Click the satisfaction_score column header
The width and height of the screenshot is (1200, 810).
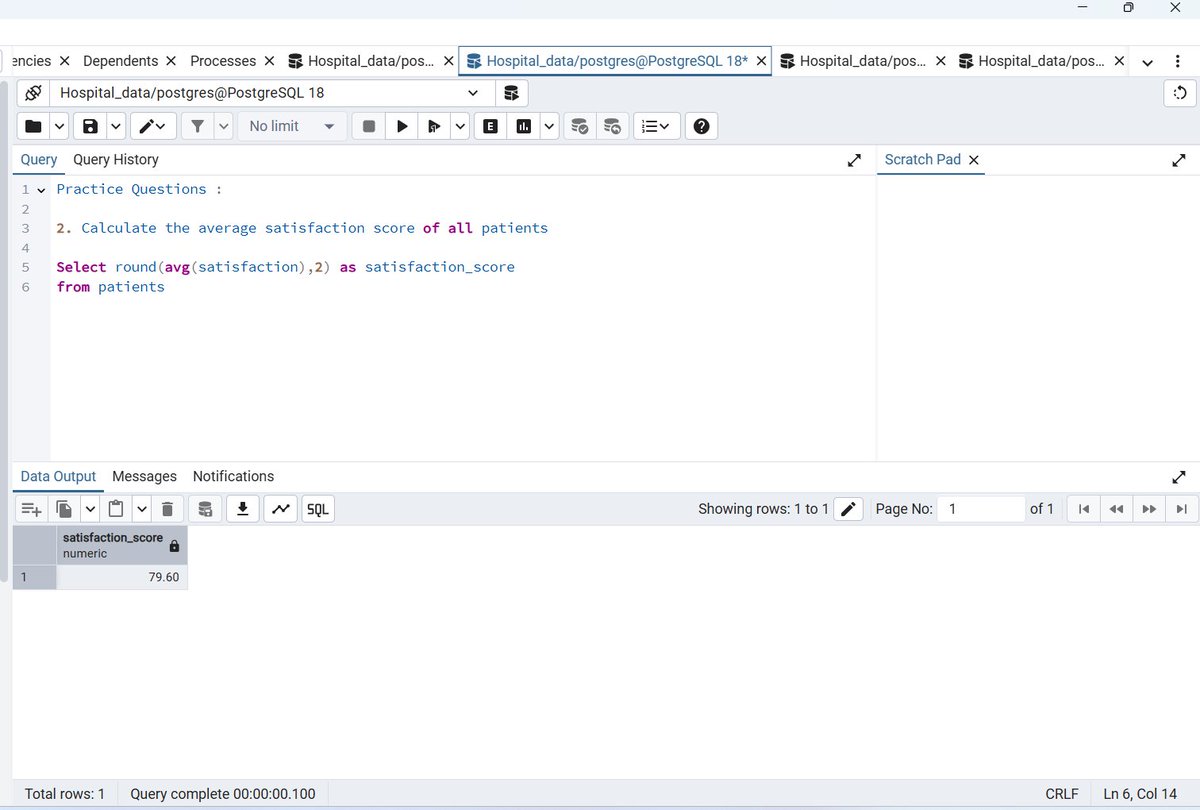tap(121, 545)
